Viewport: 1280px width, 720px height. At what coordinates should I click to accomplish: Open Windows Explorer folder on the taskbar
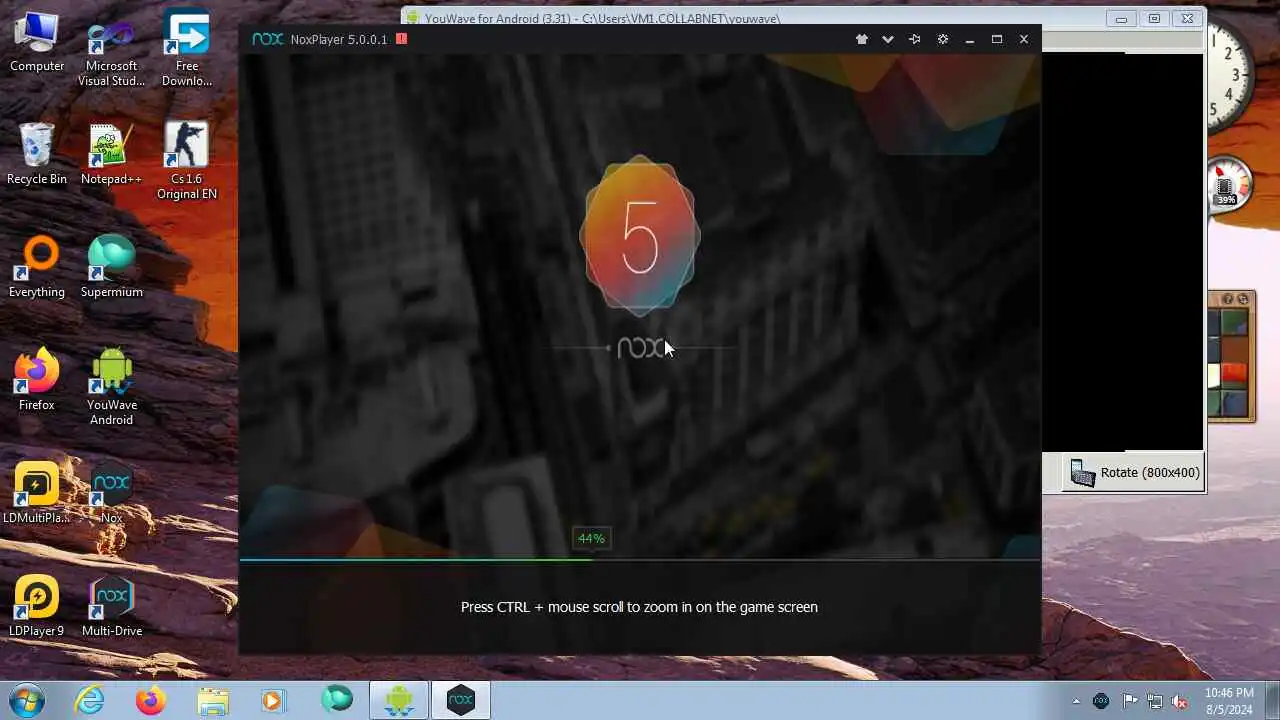pyautogui.click(x=213, y=700)
